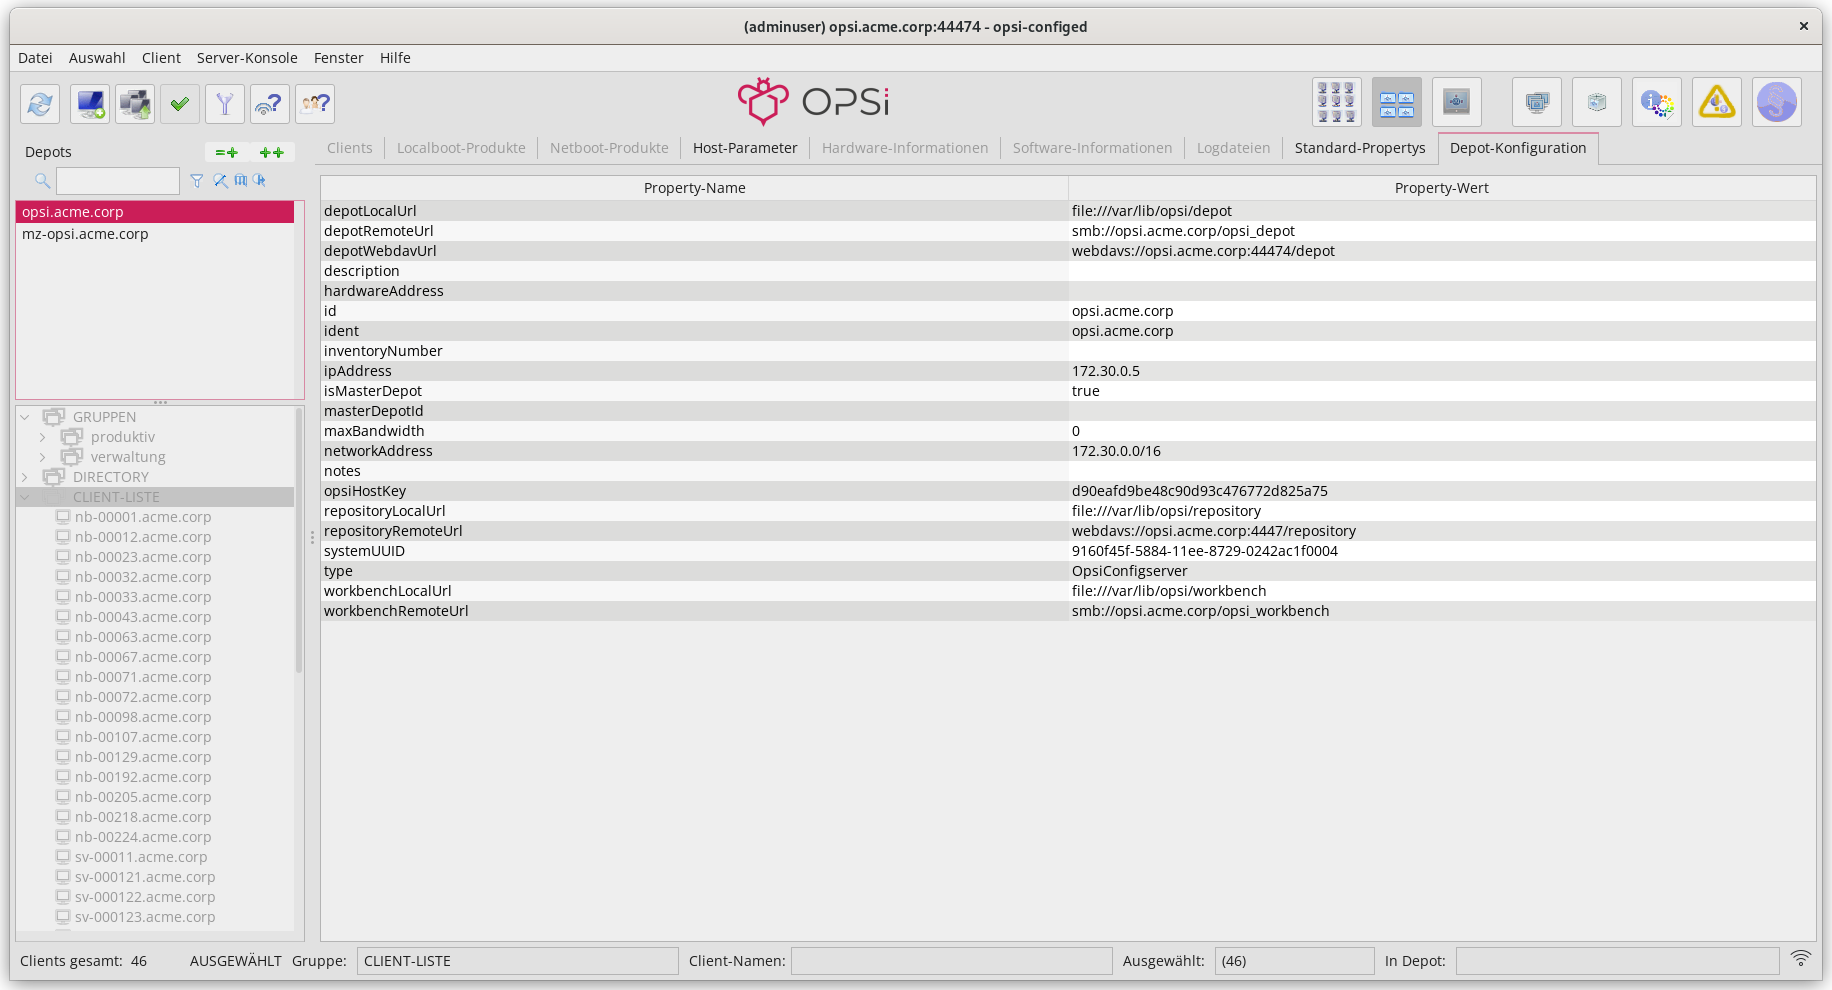
Task: Click the wifi connection status icon
Action: (1800, 958)
